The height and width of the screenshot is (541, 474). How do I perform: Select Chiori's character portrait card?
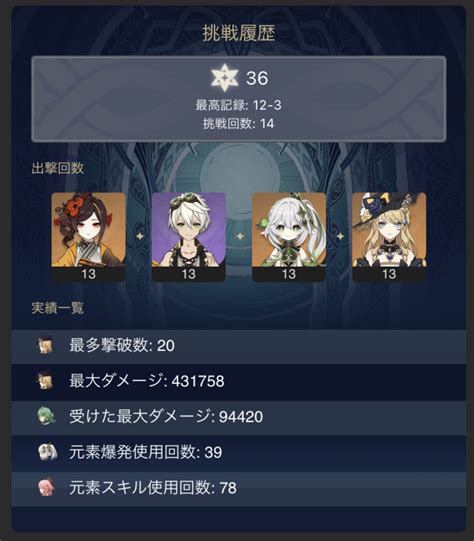[89, 237]
